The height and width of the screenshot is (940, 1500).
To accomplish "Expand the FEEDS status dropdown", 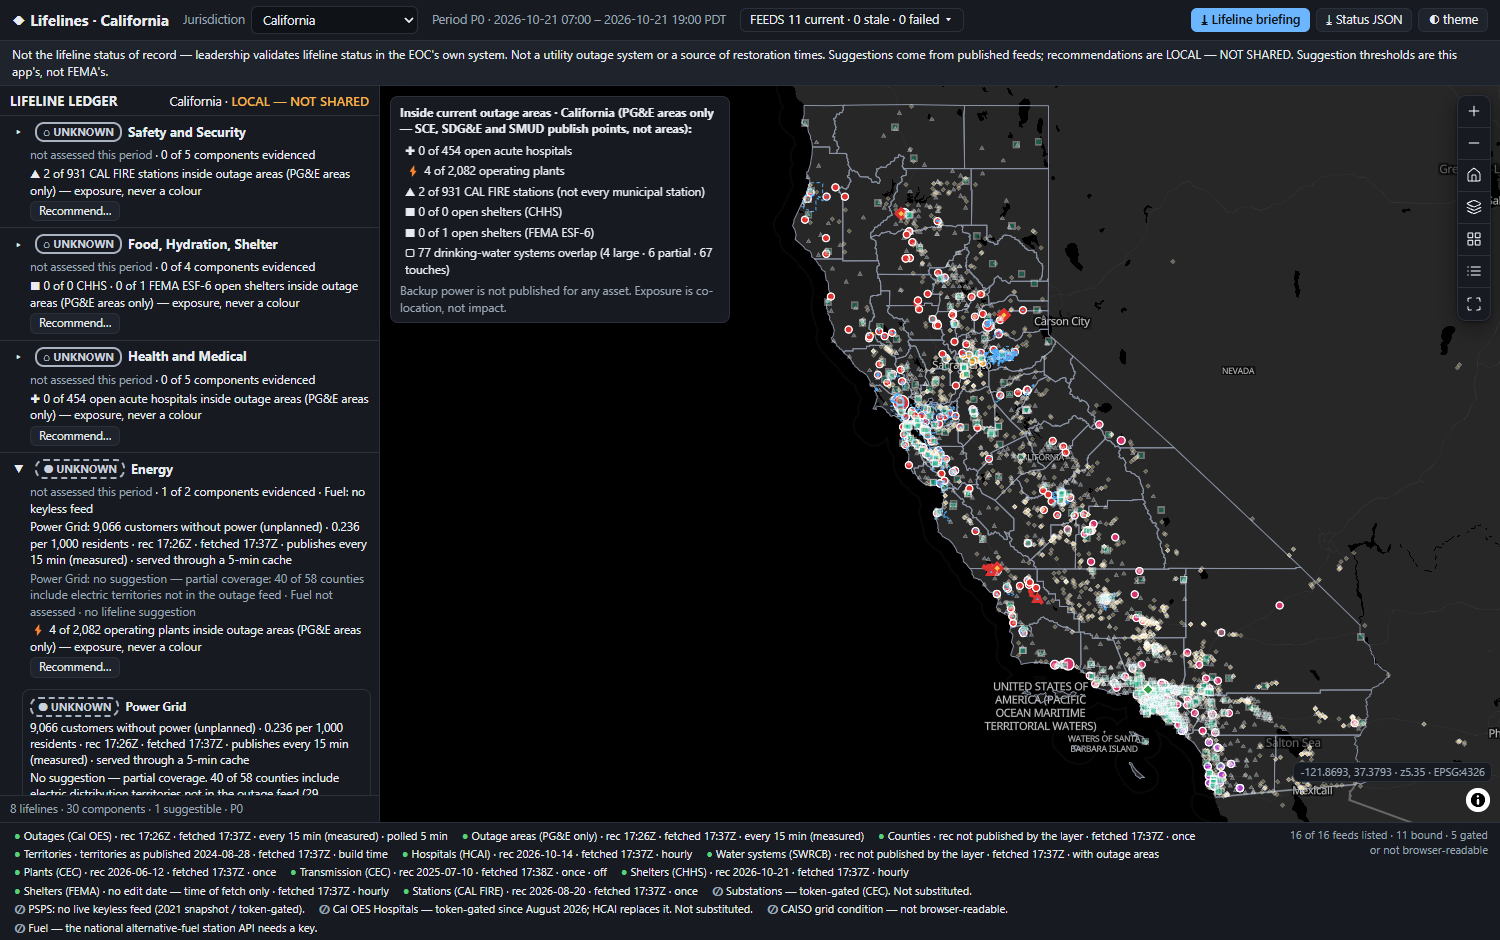I will 851,20.
